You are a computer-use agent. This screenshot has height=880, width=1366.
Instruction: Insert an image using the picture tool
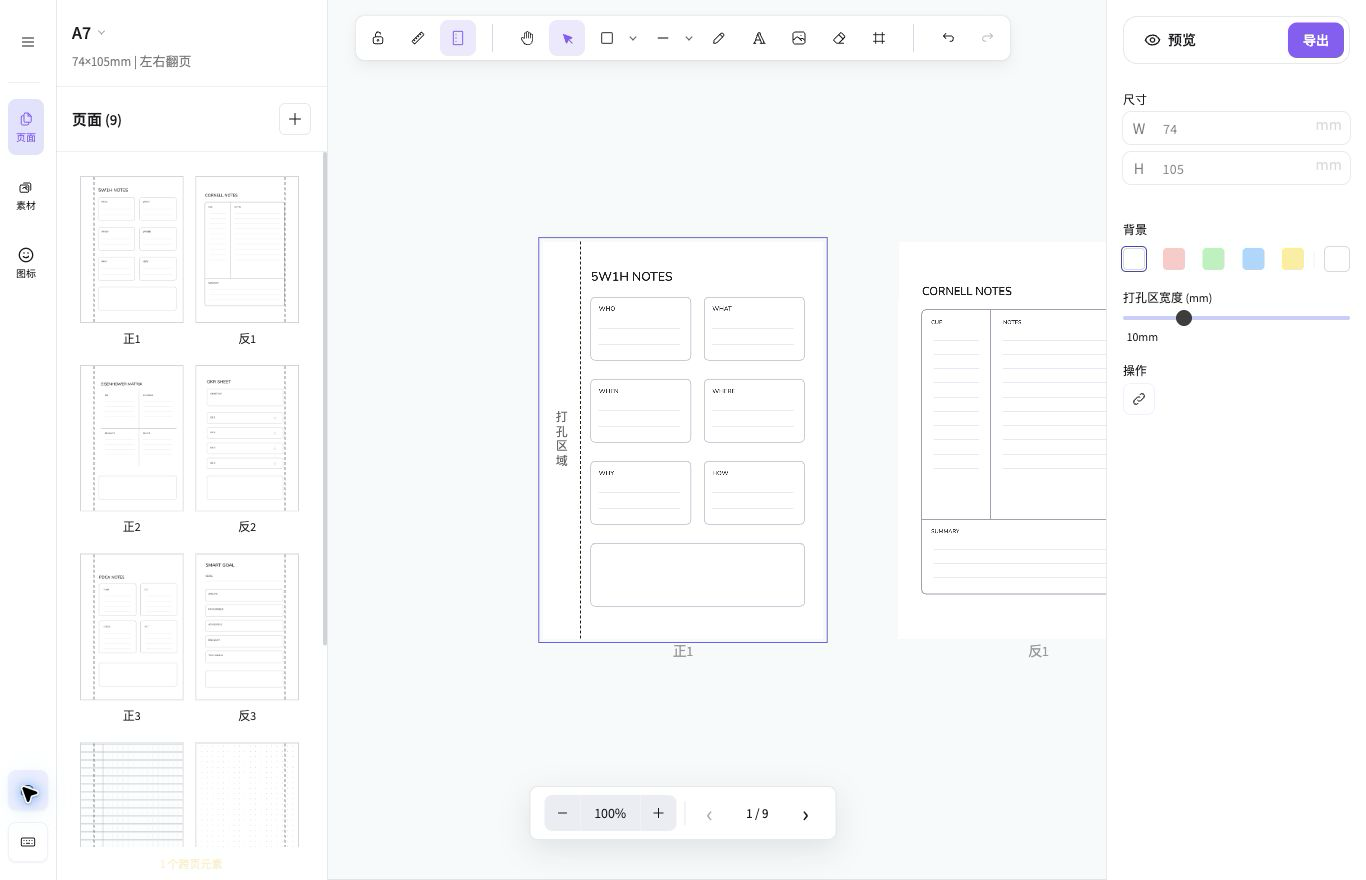click(x=799, y=38)
